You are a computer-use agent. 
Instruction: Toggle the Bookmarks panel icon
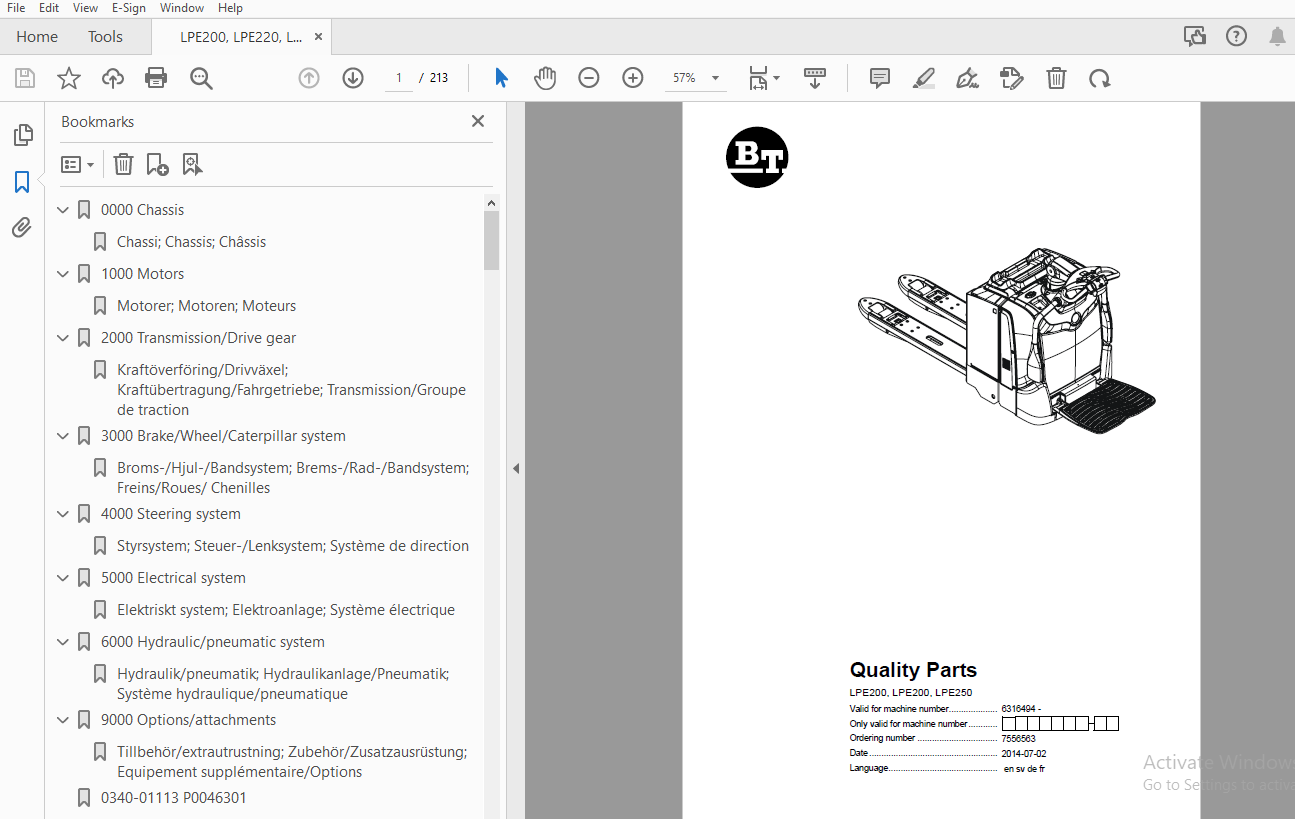(22, 182)
